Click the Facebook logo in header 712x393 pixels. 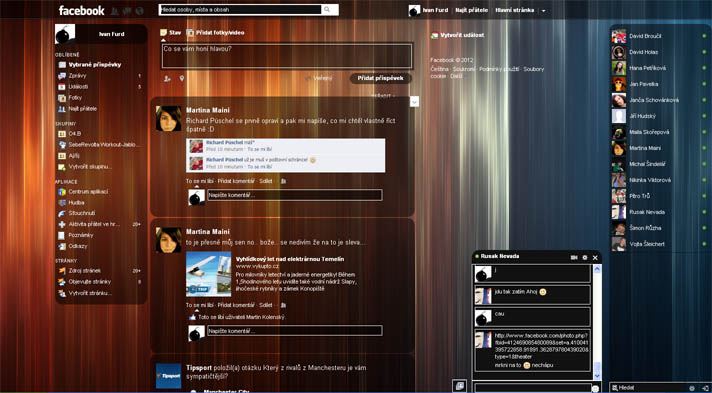pos(81,10)
